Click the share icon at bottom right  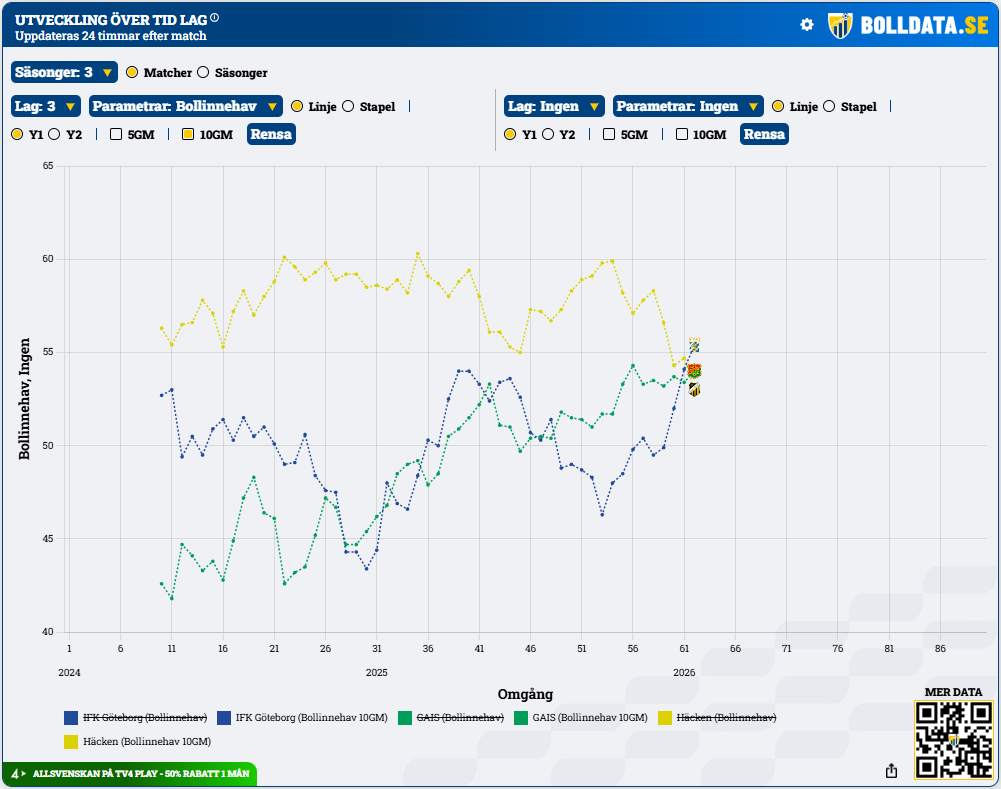coord(891,770)
